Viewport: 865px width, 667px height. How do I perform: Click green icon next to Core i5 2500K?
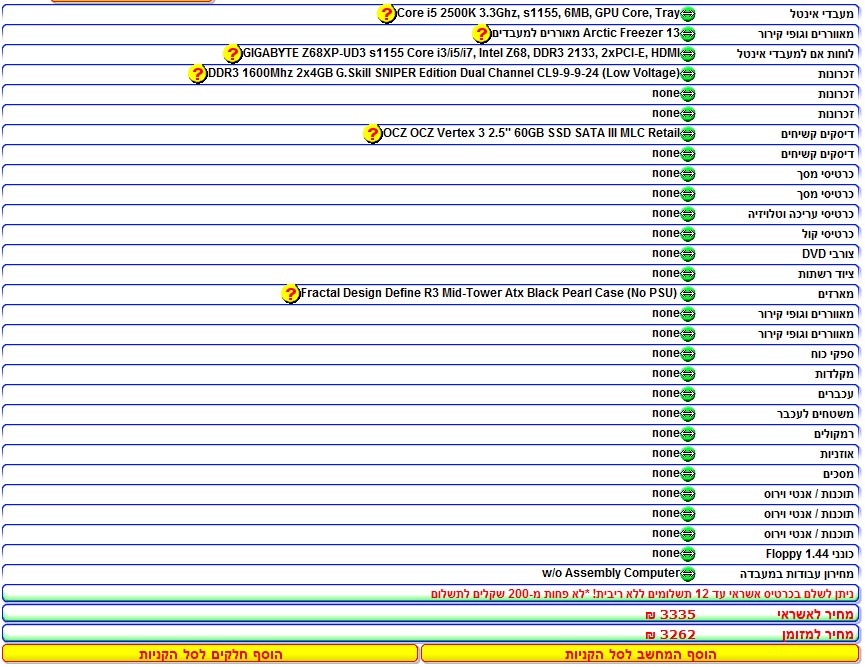[x=688, y=14]
